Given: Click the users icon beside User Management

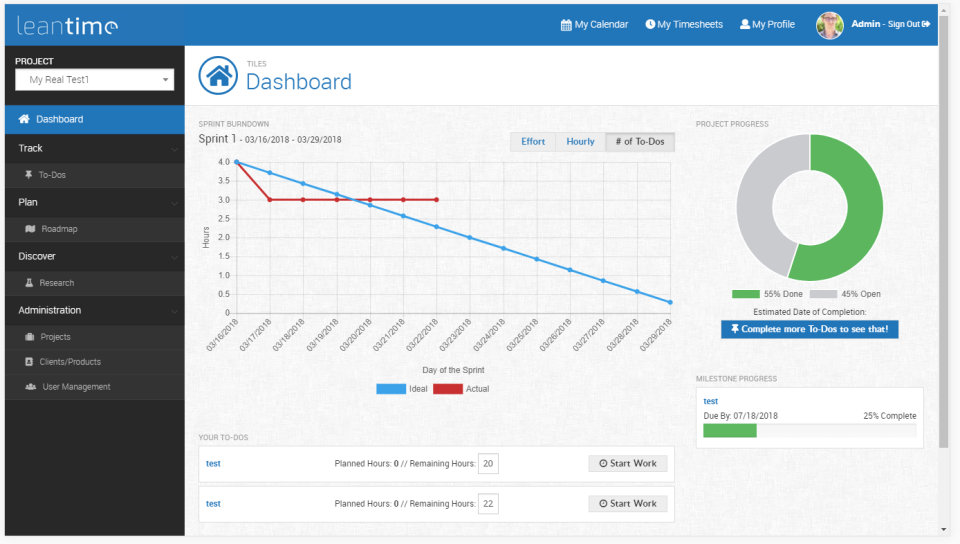Looking at the screenshot, I should (x=31, y=387).
